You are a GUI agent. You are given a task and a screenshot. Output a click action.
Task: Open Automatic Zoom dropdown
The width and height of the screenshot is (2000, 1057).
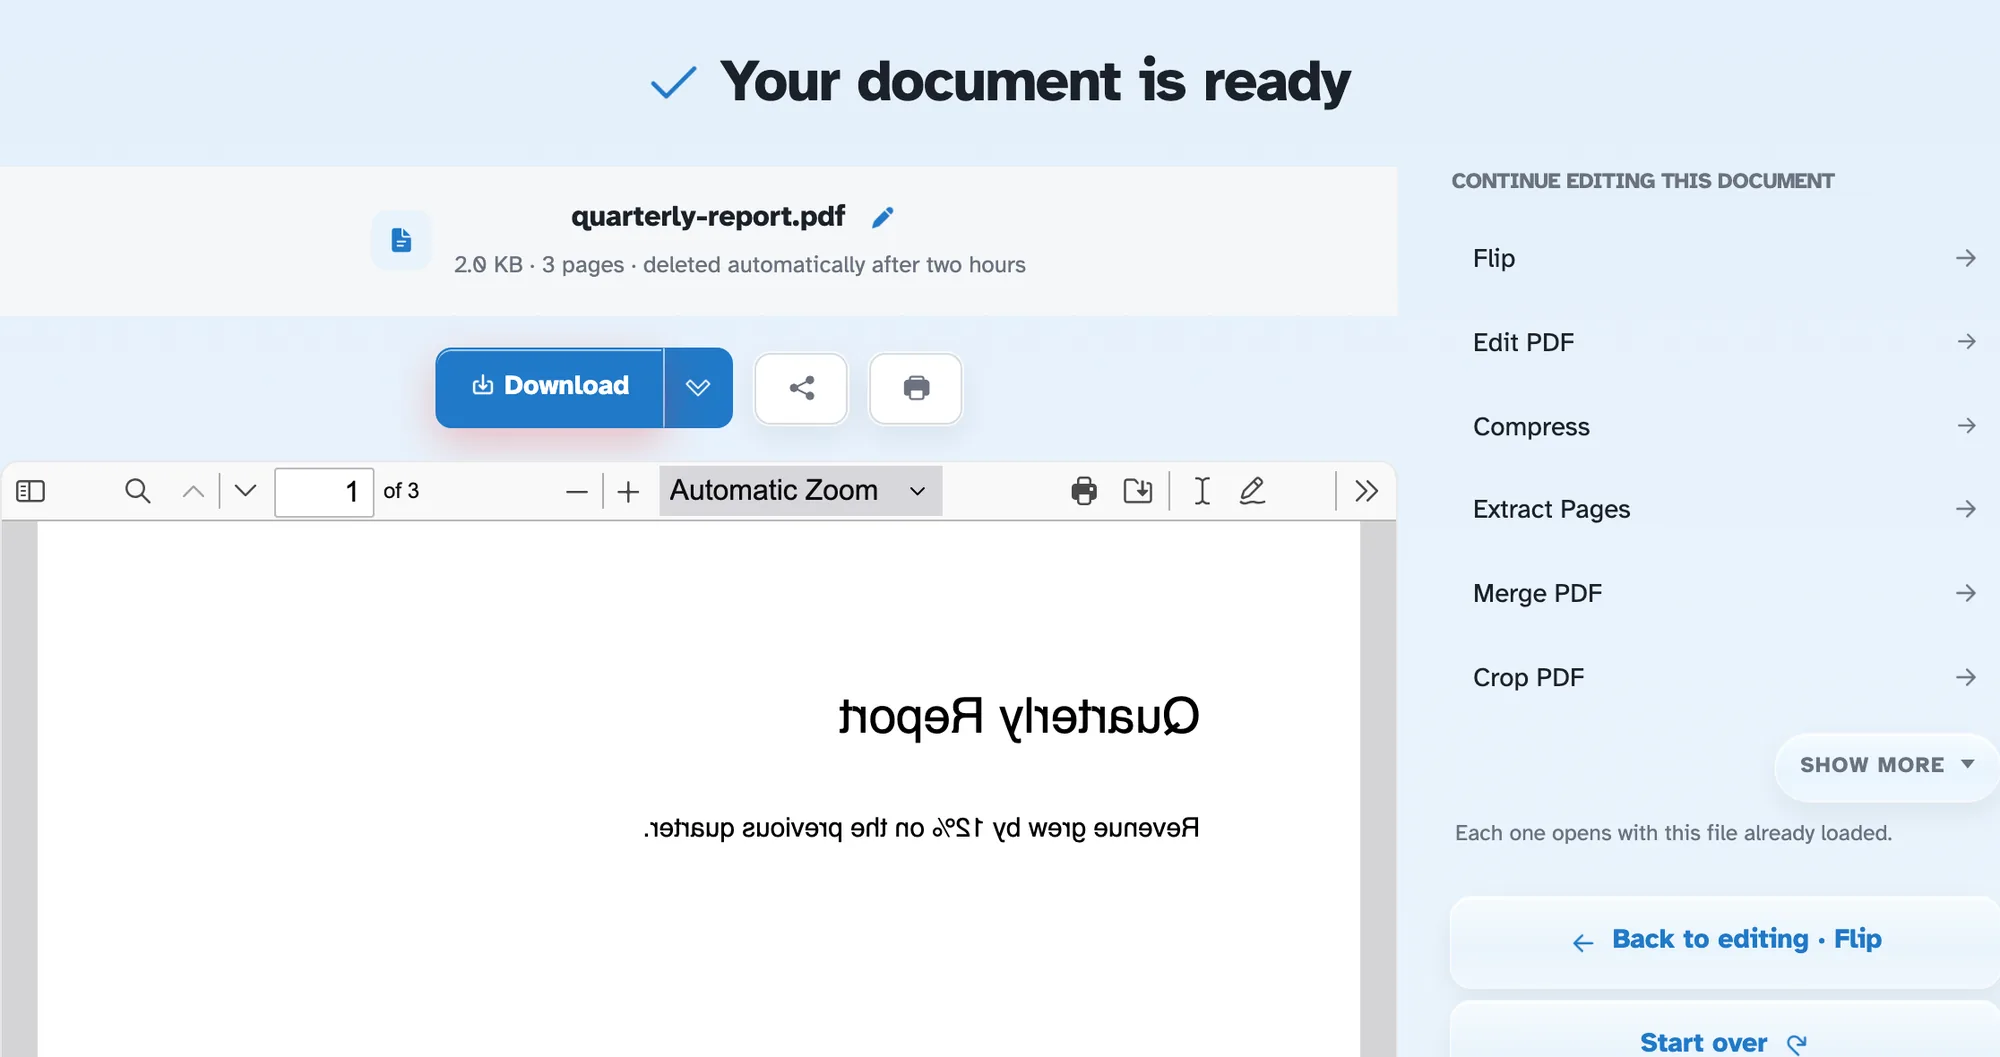click(800, 491)
